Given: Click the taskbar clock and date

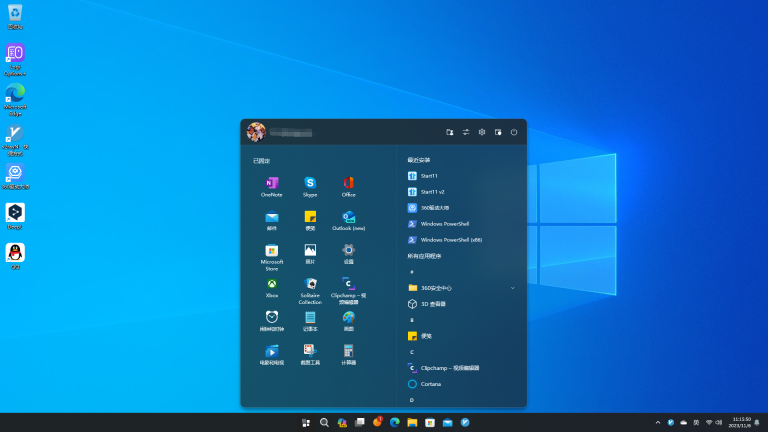Looking at the screenshot, I should click(741, 423).
